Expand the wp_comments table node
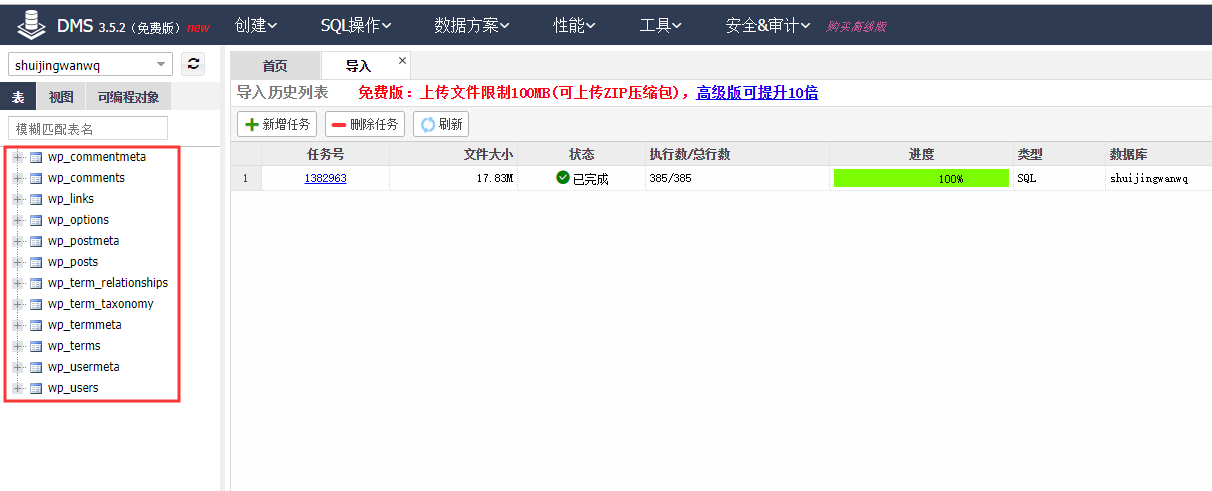 (x=18, y=178)
